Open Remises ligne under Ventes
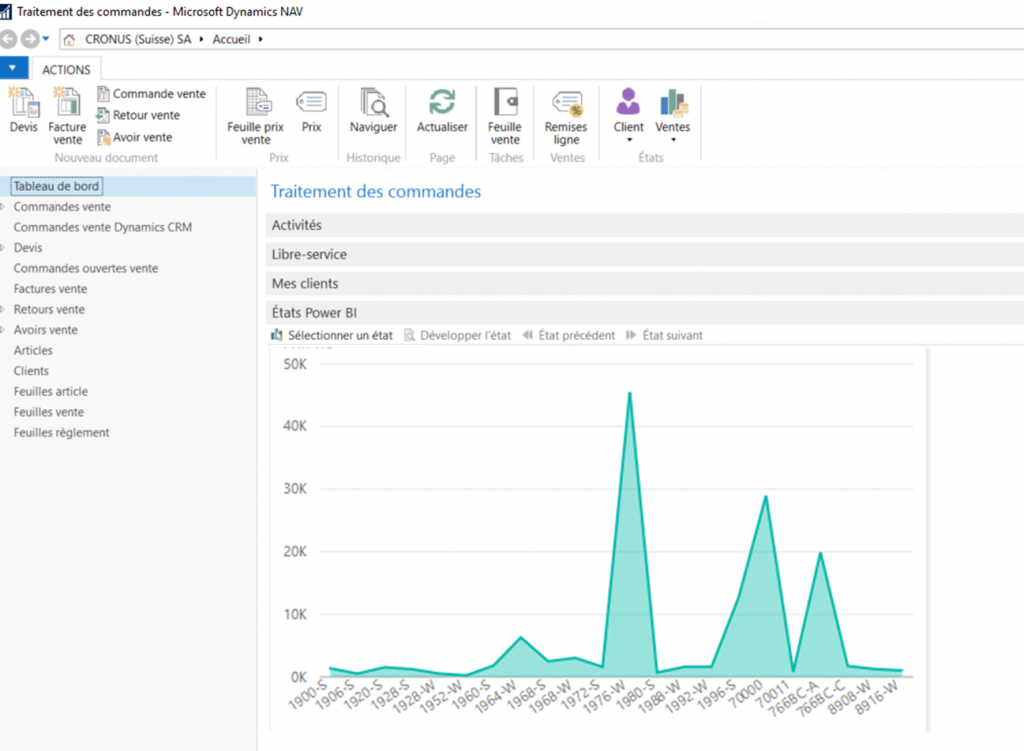The width and height of the screenshot is (1024, 751). (x=566, y=113)
